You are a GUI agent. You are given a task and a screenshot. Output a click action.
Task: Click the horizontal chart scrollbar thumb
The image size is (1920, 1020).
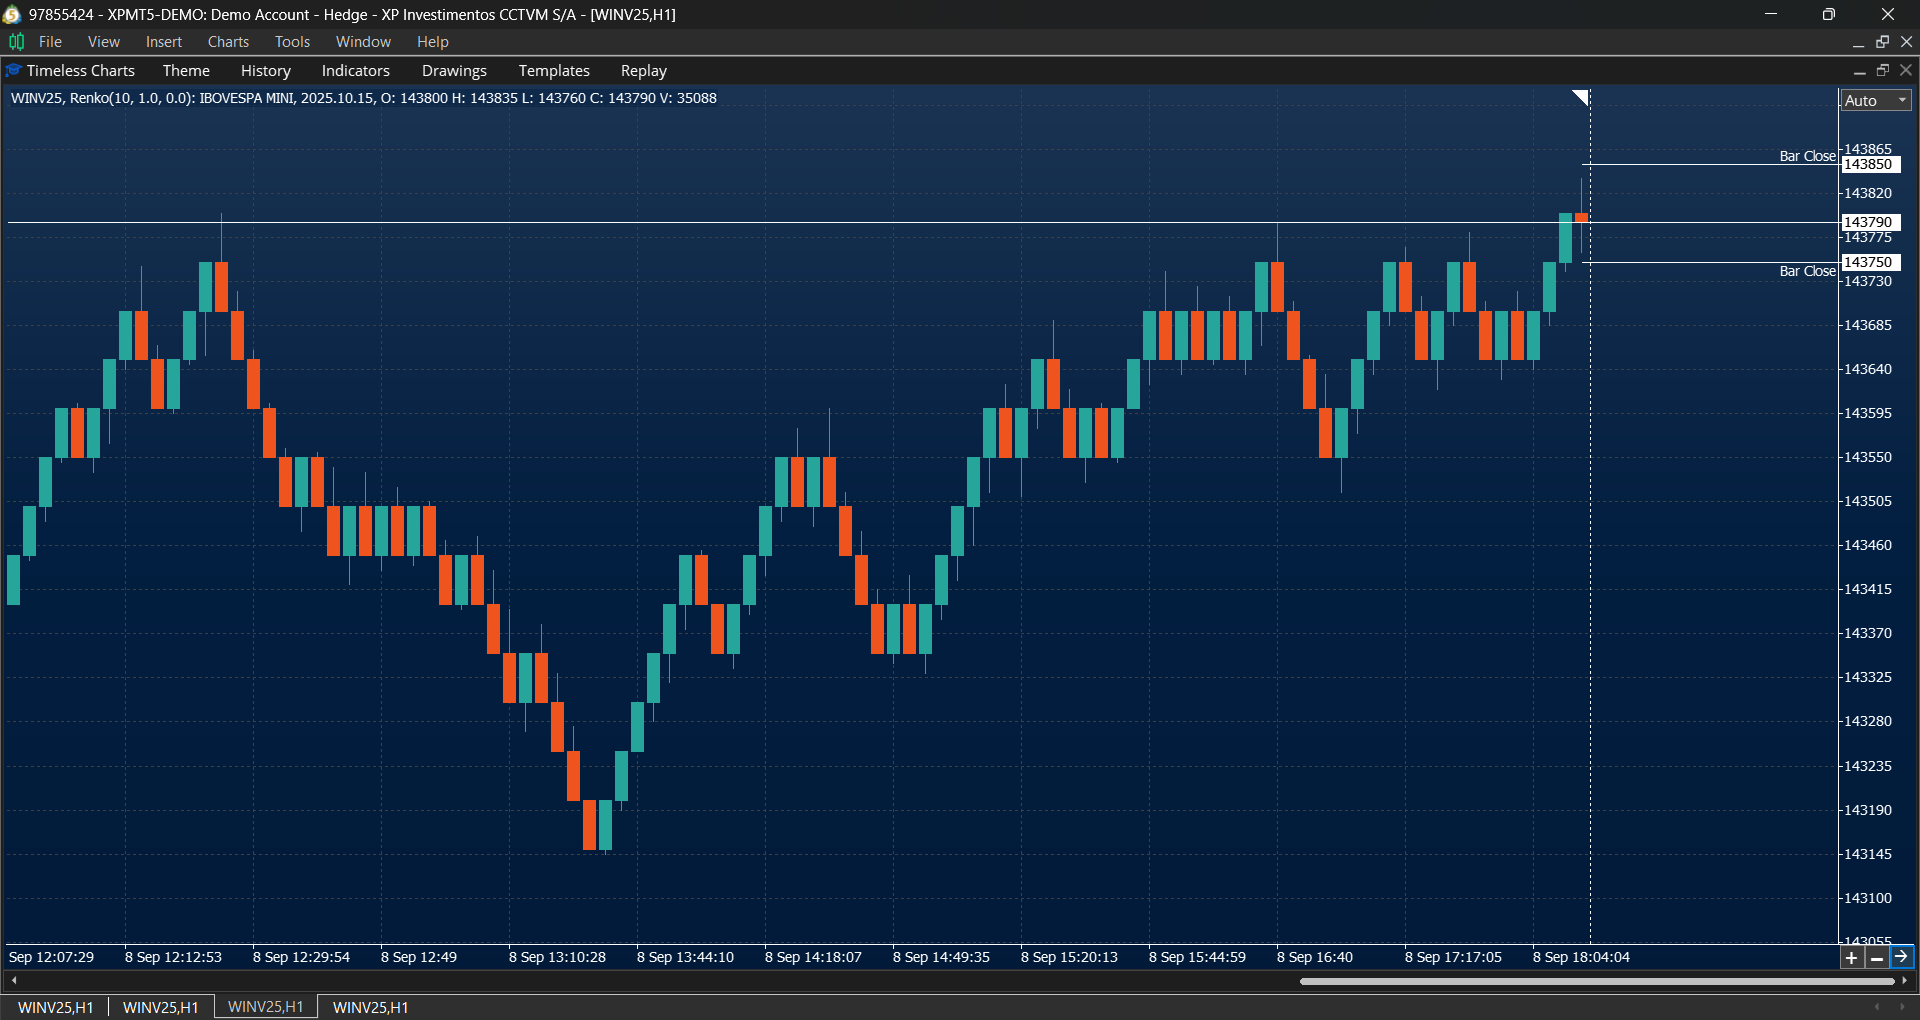(1582, 981)
